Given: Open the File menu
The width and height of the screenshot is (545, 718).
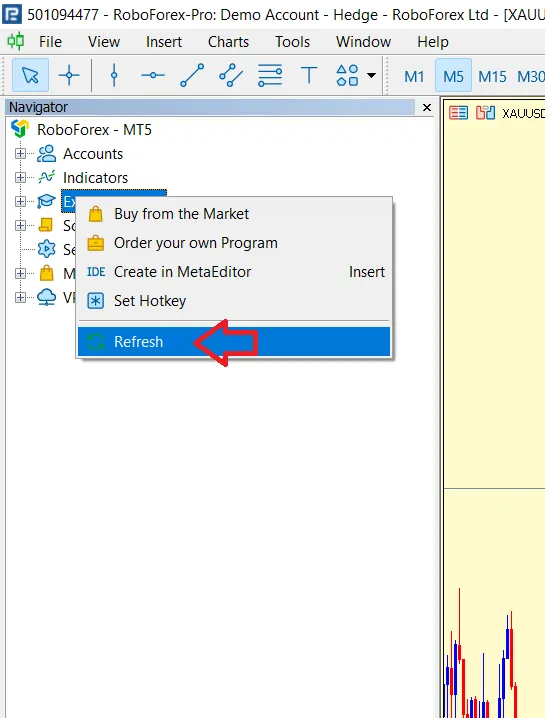Looking at the screenshot, I should 50,42.
